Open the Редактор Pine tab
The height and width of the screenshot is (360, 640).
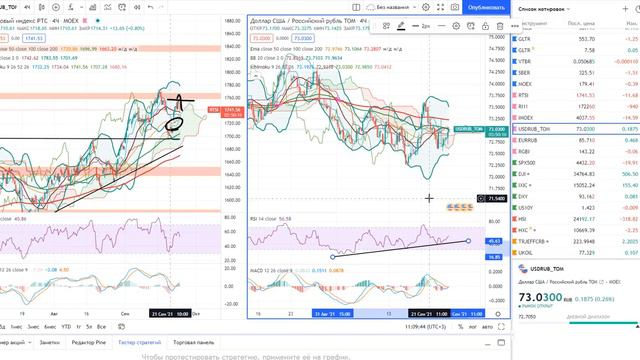pos(89,342)
